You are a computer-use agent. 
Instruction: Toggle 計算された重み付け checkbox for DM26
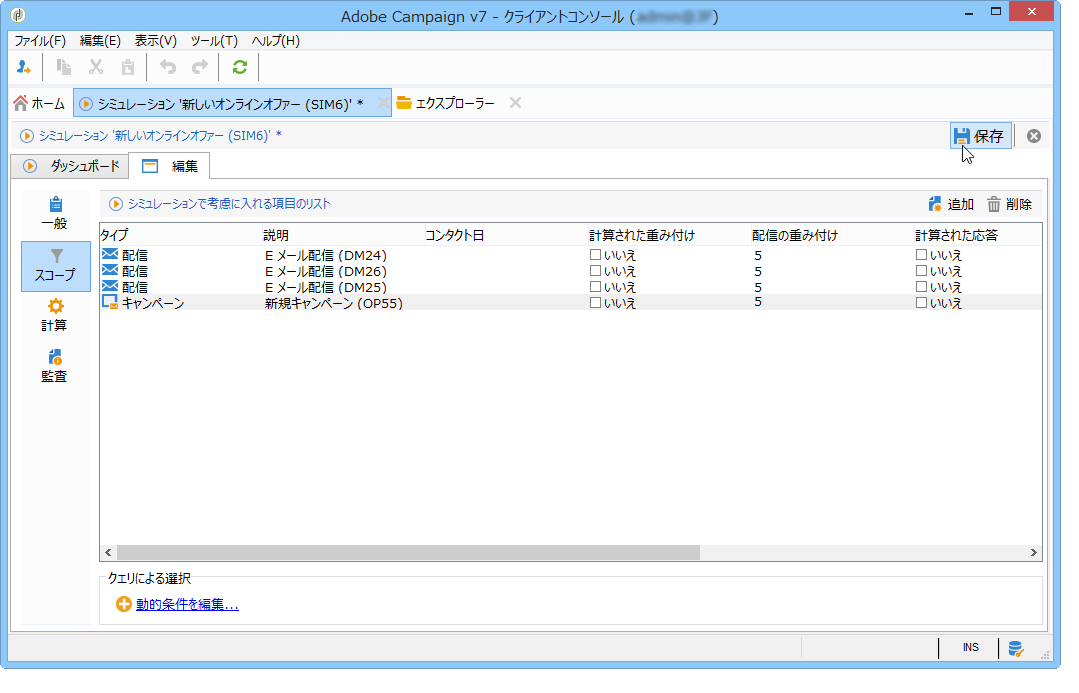pyautogui.click(x=595, y=271)
